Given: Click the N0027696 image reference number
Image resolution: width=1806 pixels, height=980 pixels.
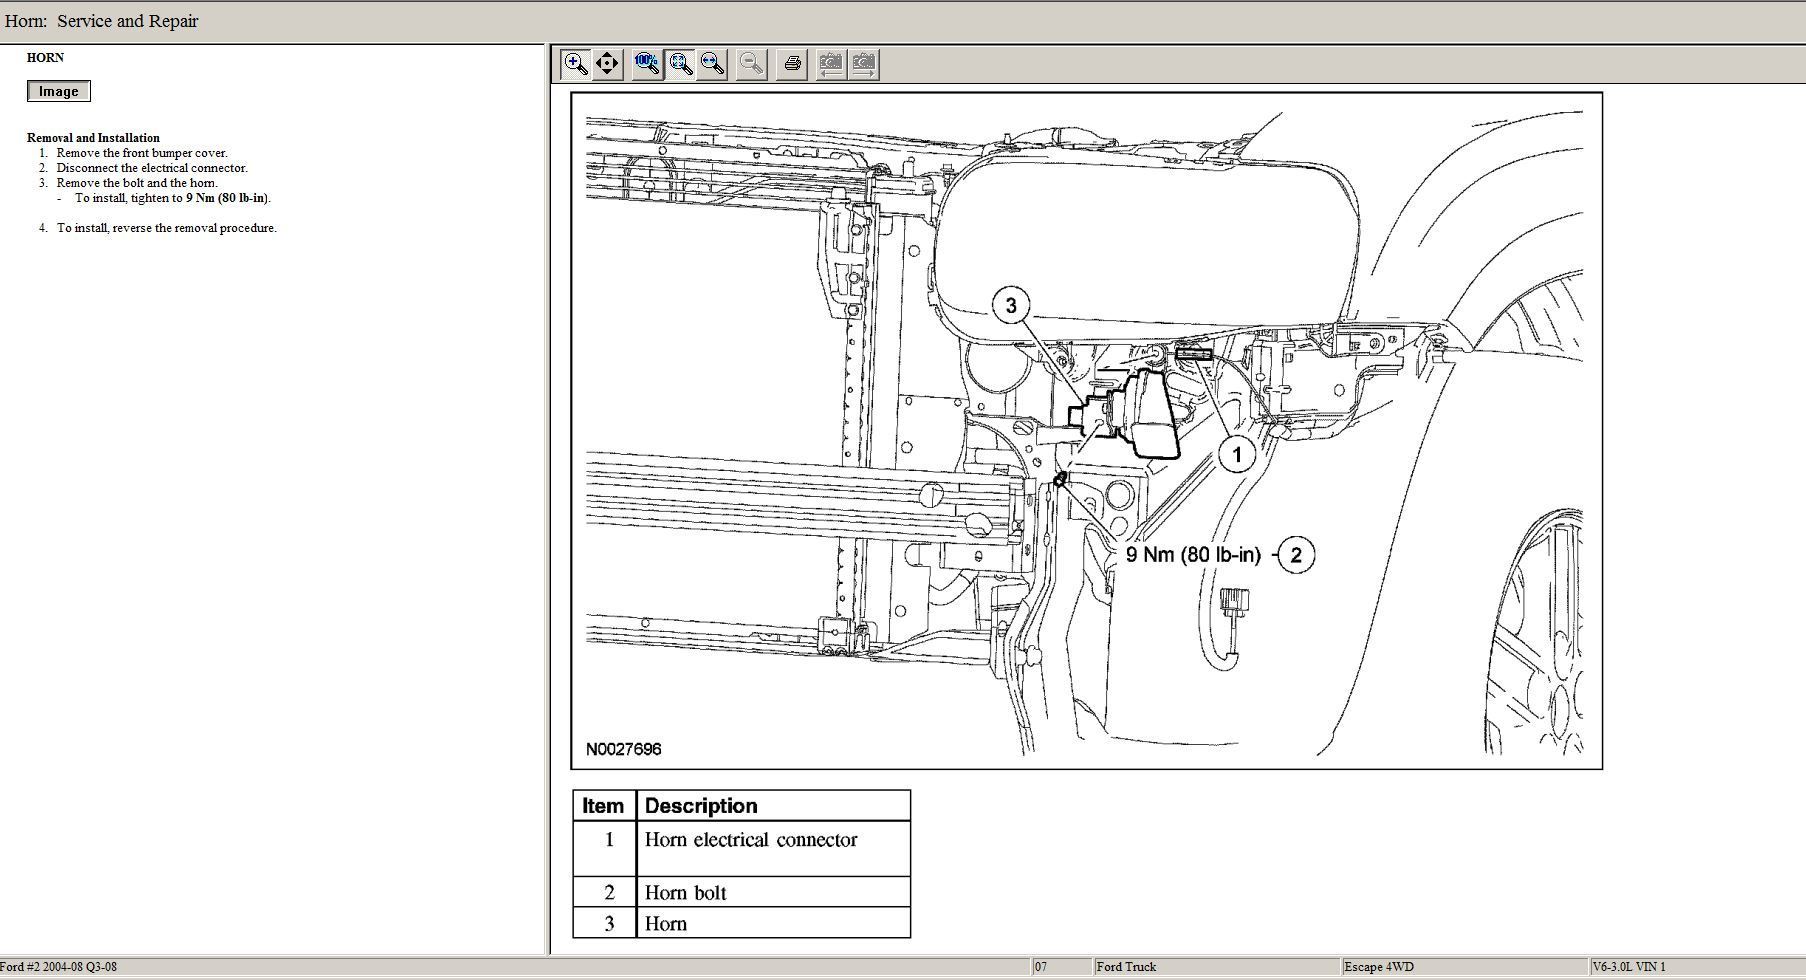Looking at the screenshot, I should click(x=624, y=749).
